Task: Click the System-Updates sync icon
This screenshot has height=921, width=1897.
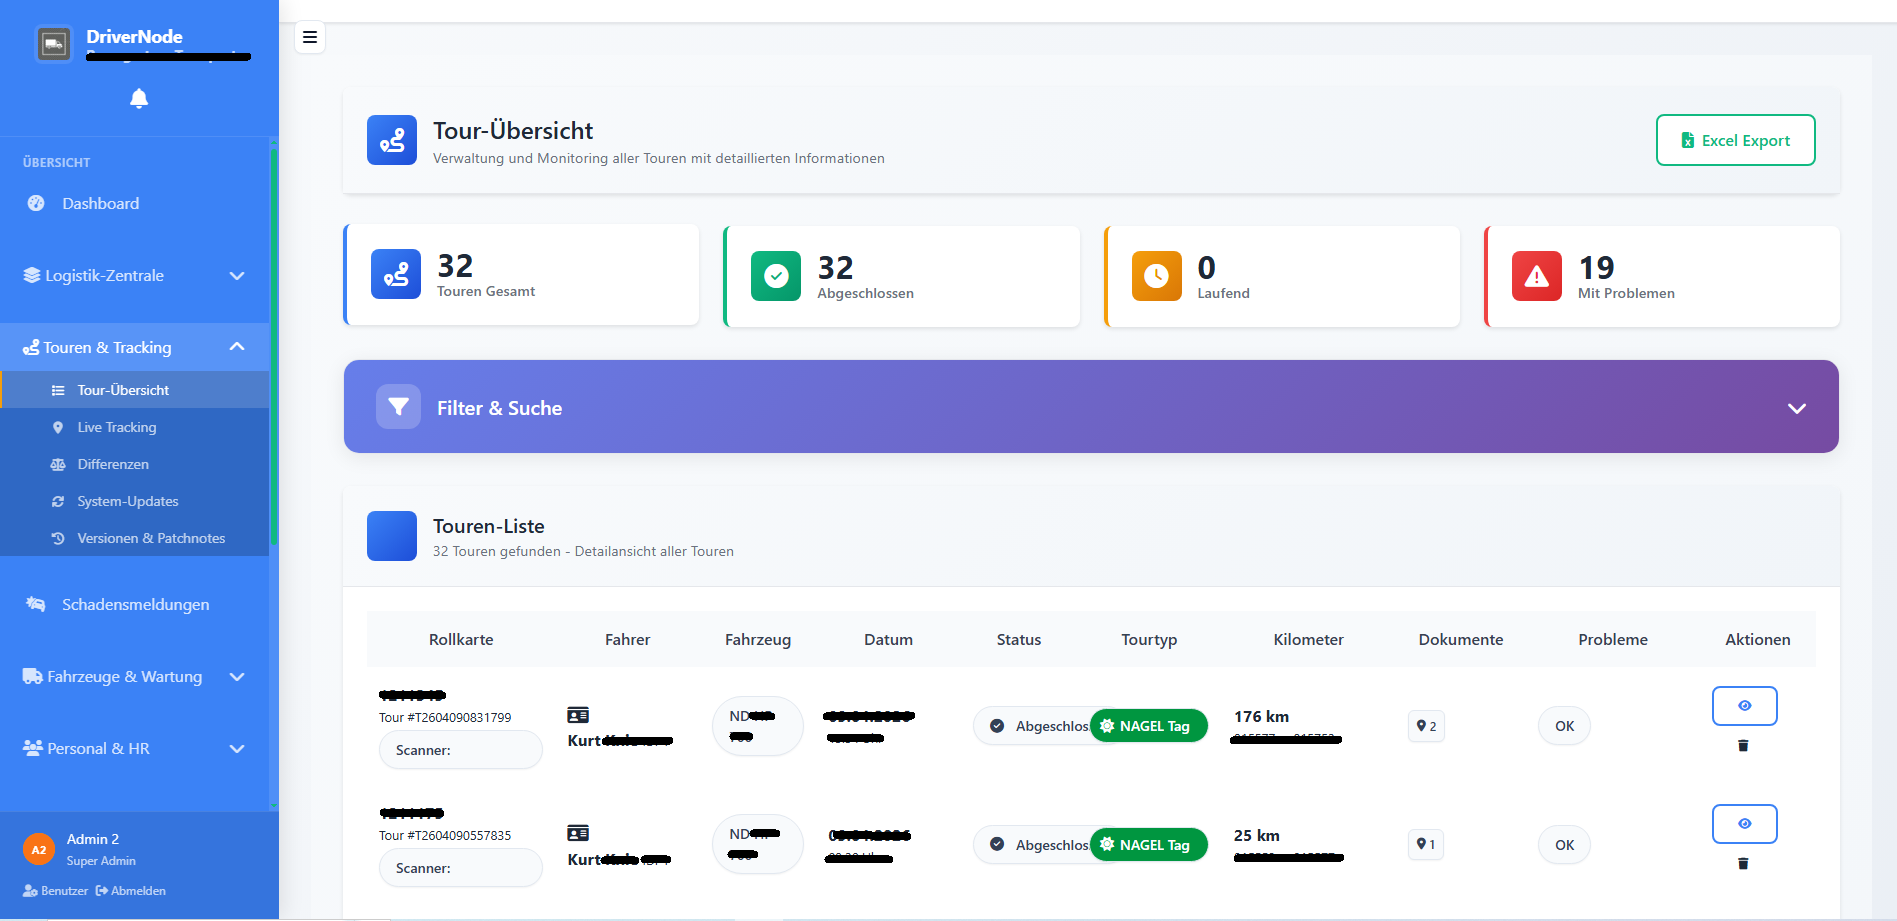Action: click(58, 501)
